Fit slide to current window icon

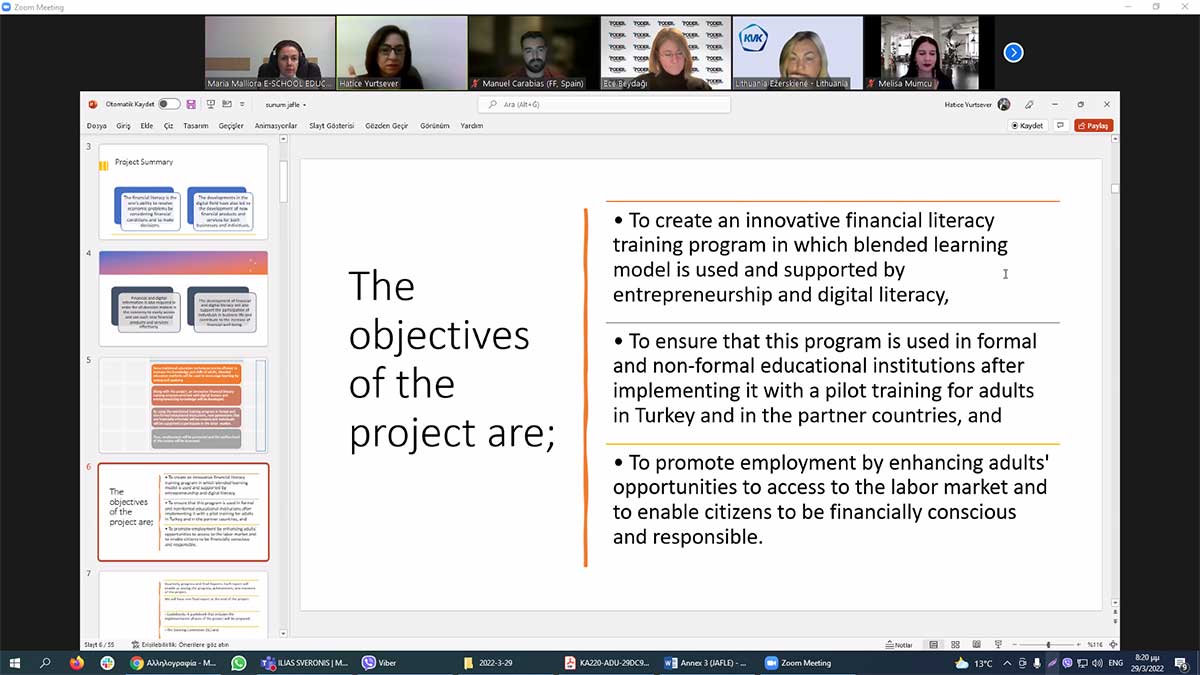point(1113,645)
